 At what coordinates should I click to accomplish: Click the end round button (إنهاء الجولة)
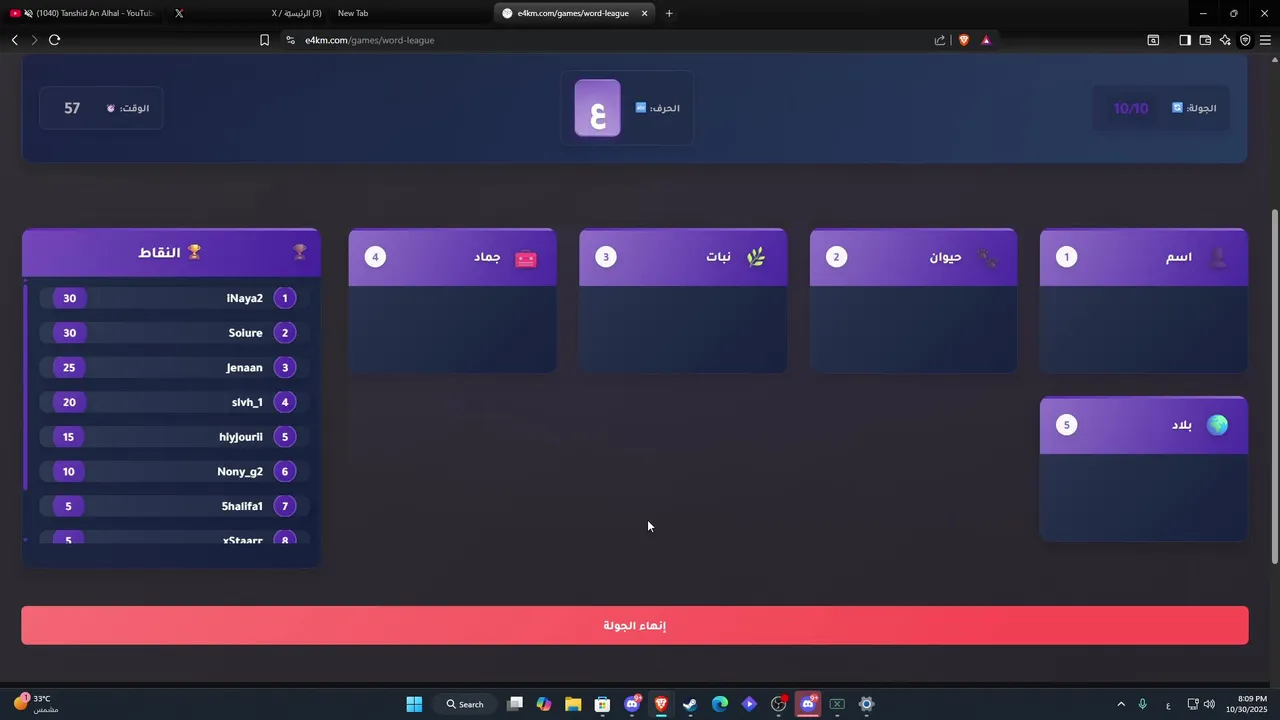click(635, 625)
